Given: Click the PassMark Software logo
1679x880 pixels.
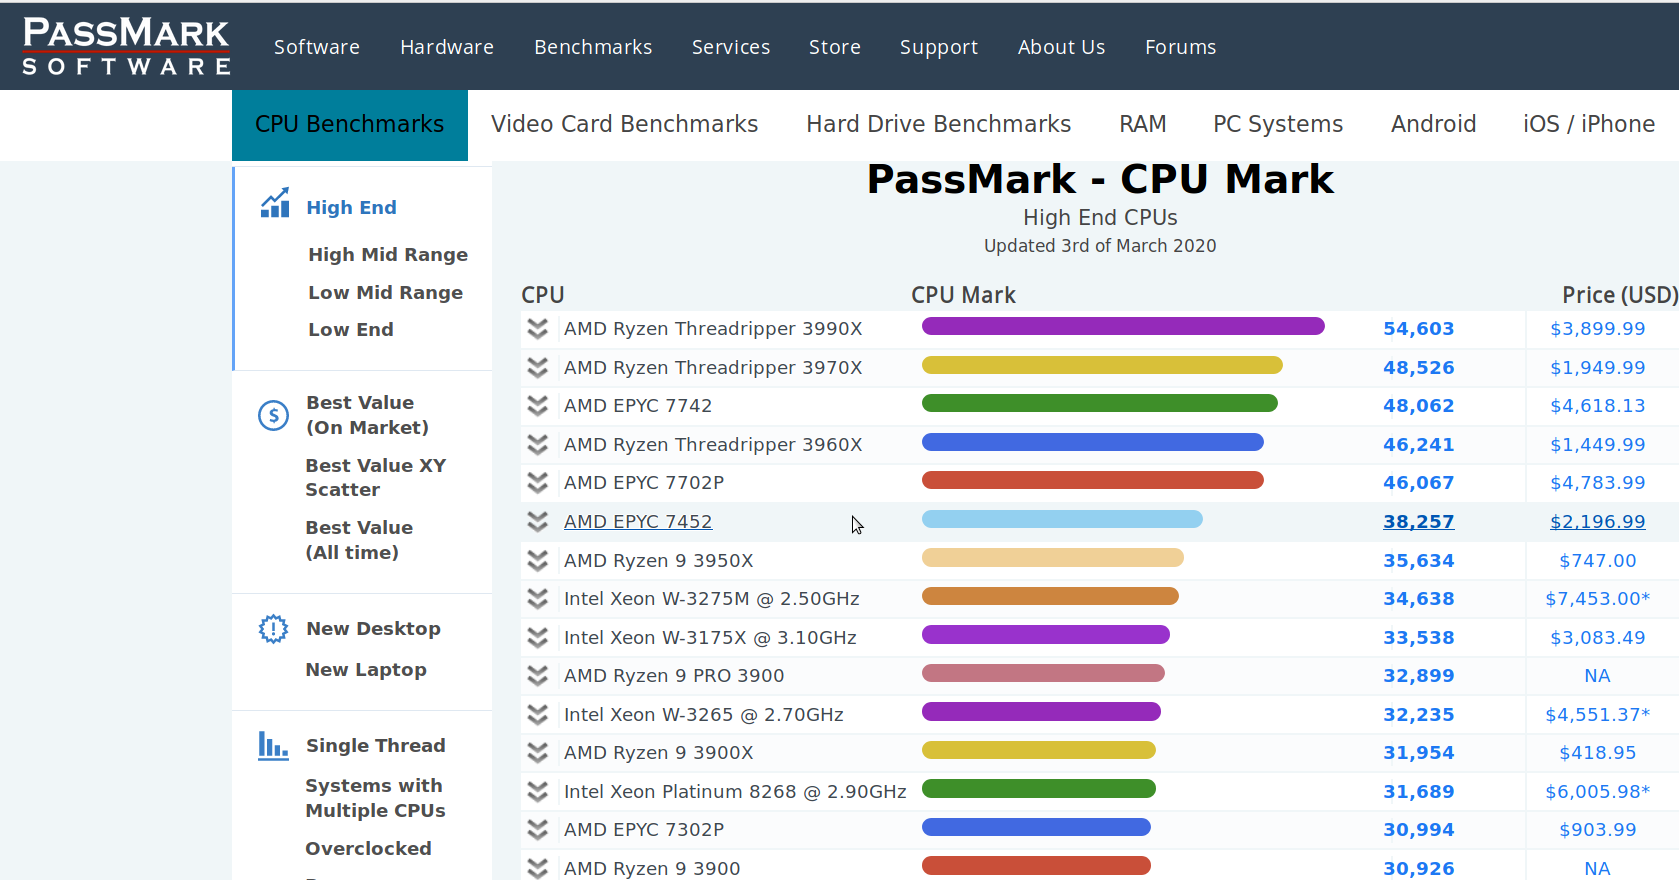Looking at the screenshot, I should (x=126, y=46).
